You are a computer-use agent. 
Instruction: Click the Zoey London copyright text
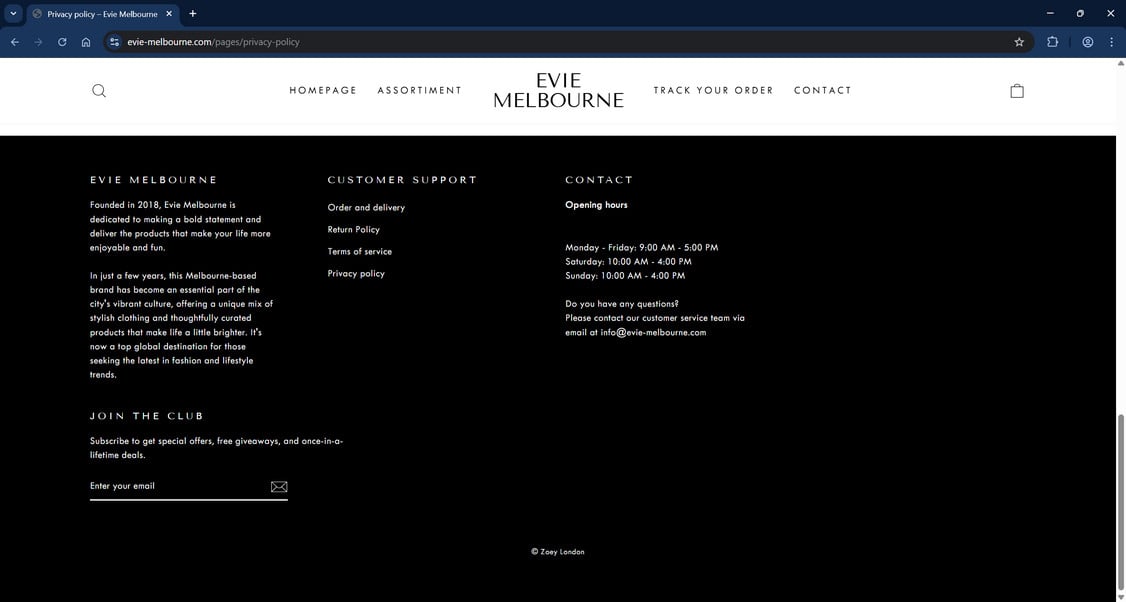pyautogui.click(x=558, y=552)
